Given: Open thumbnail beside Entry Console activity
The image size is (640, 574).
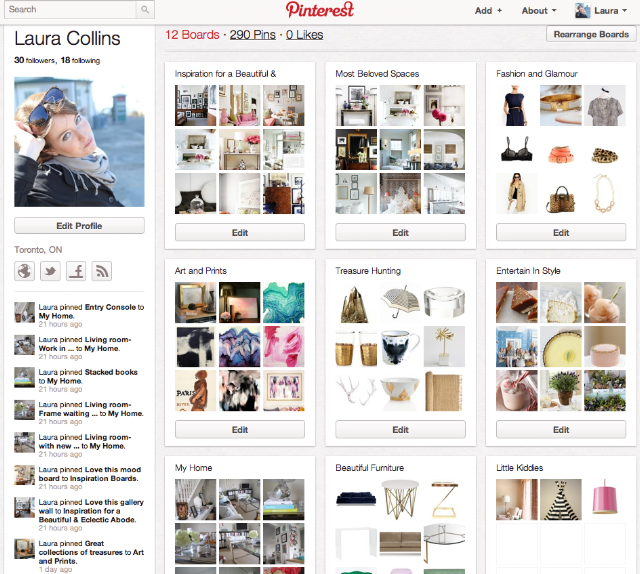Looking at the screenshot, I should (x=24, y=312).
